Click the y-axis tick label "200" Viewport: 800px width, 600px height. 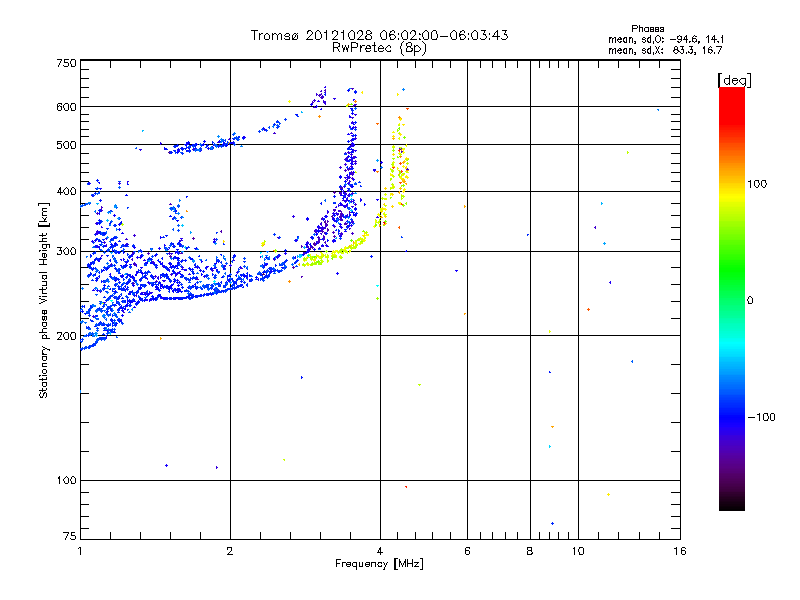pyautogui.click(x=66, y=336)
